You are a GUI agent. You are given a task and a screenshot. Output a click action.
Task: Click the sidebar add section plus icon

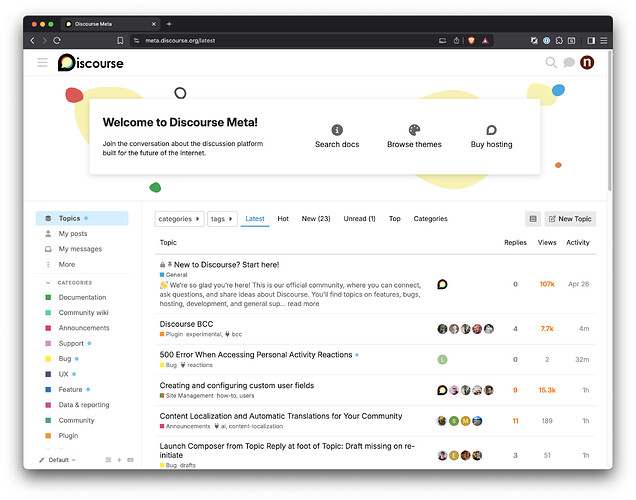[x=119, y=459]
